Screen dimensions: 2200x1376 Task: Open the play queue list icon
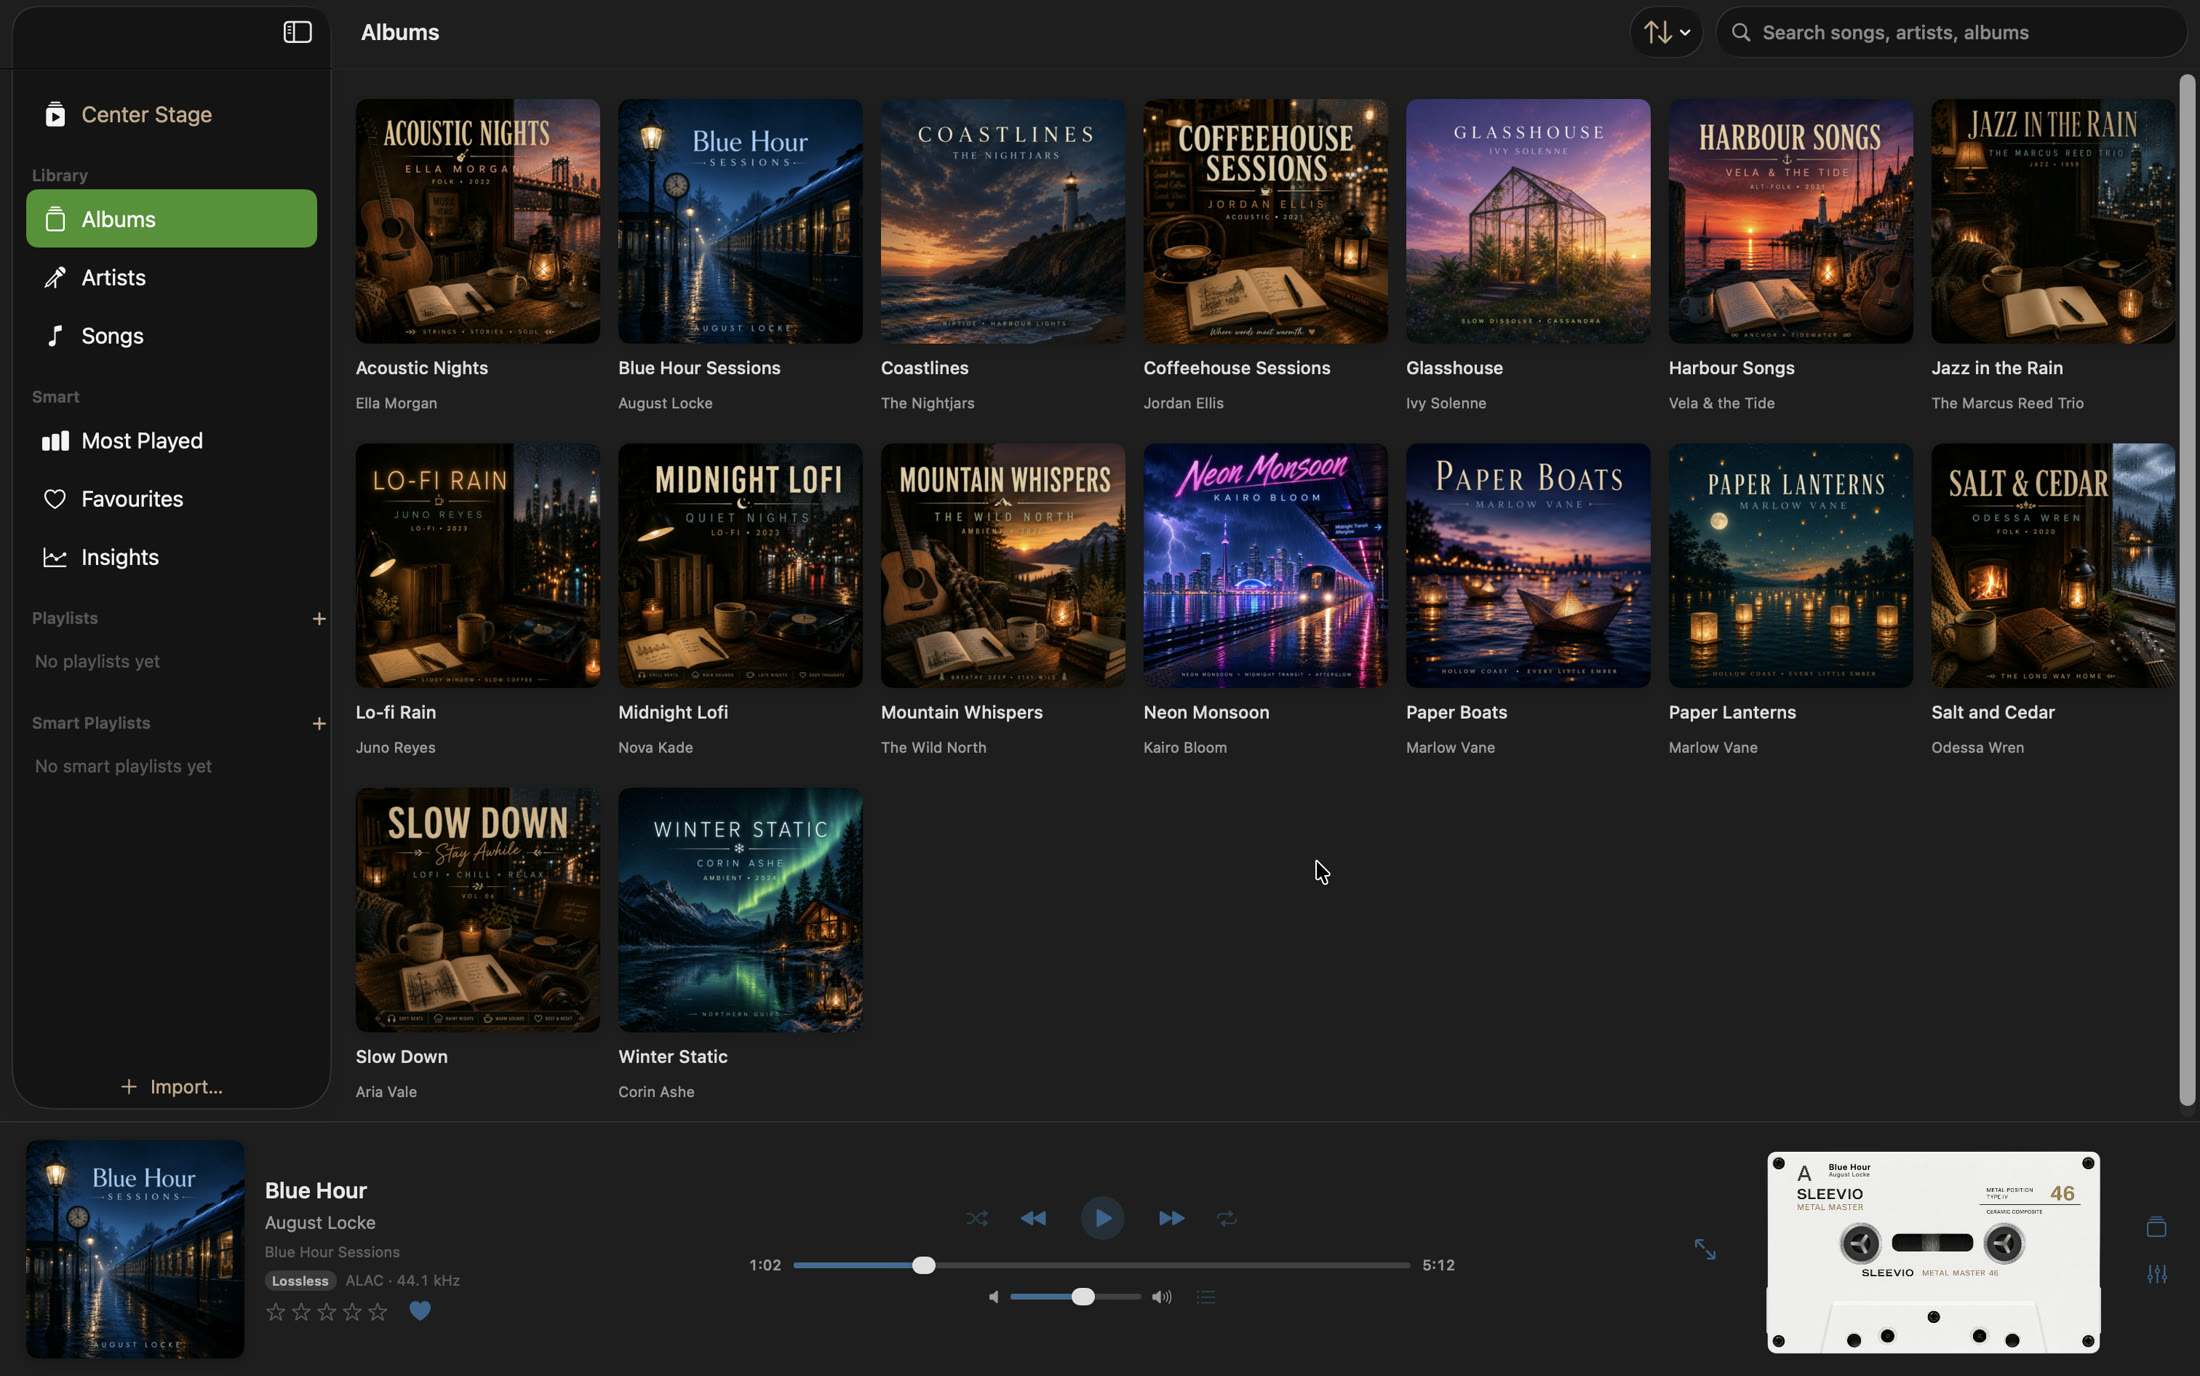point(1206,1297)
